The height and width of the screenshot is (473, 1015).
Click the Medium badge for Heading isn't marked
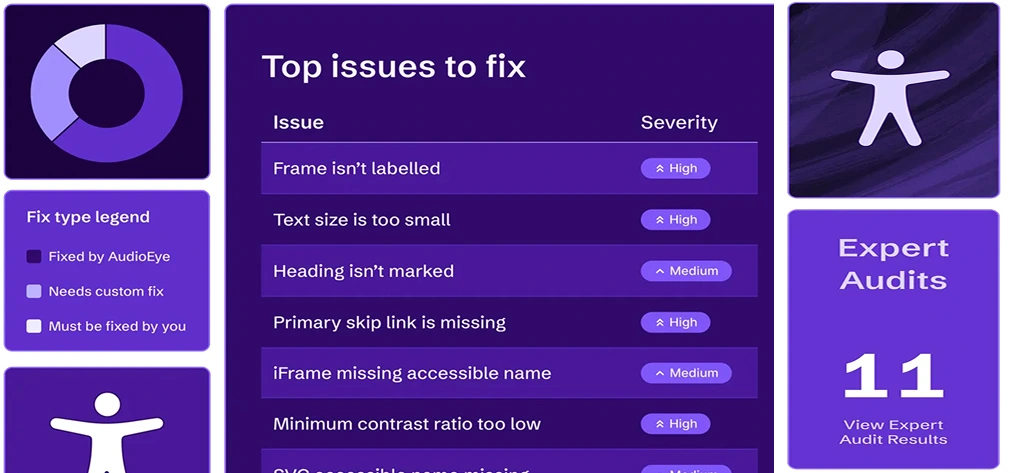[x=686, y=270]
